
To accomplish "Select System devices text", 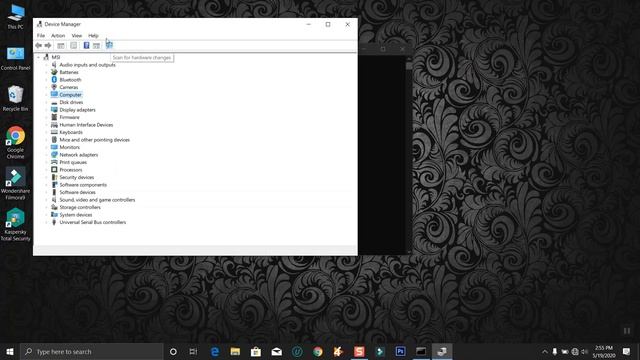I will (76, 215).
